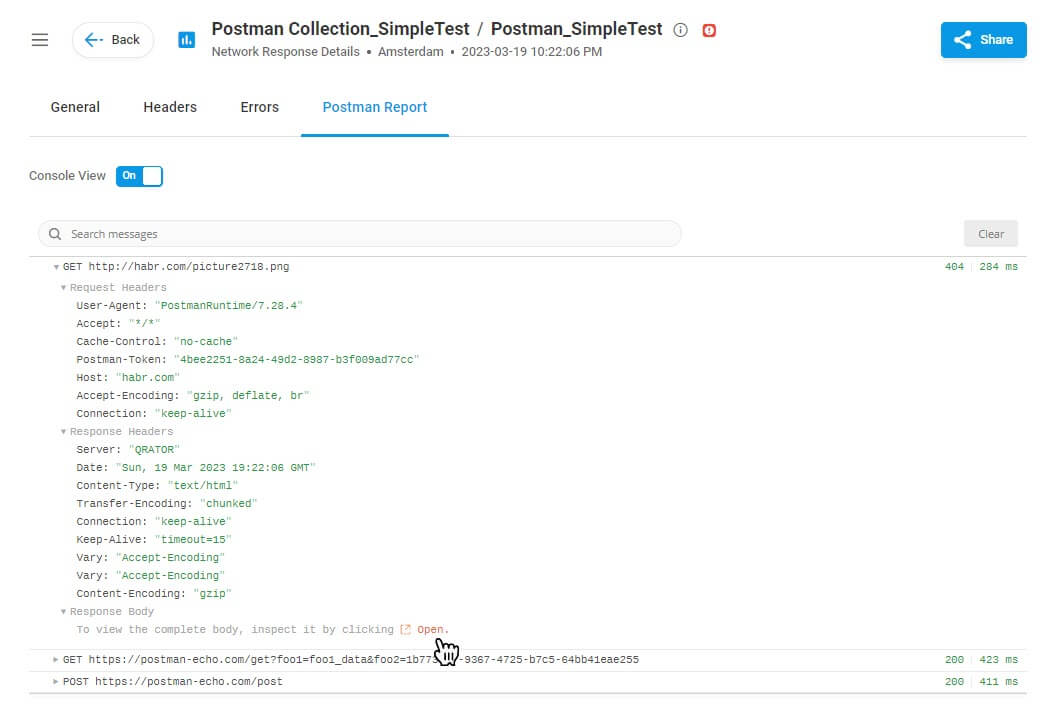Screen dimensions: 1055x705
Task: Click the red error status icon
Action: pos(709,30)
